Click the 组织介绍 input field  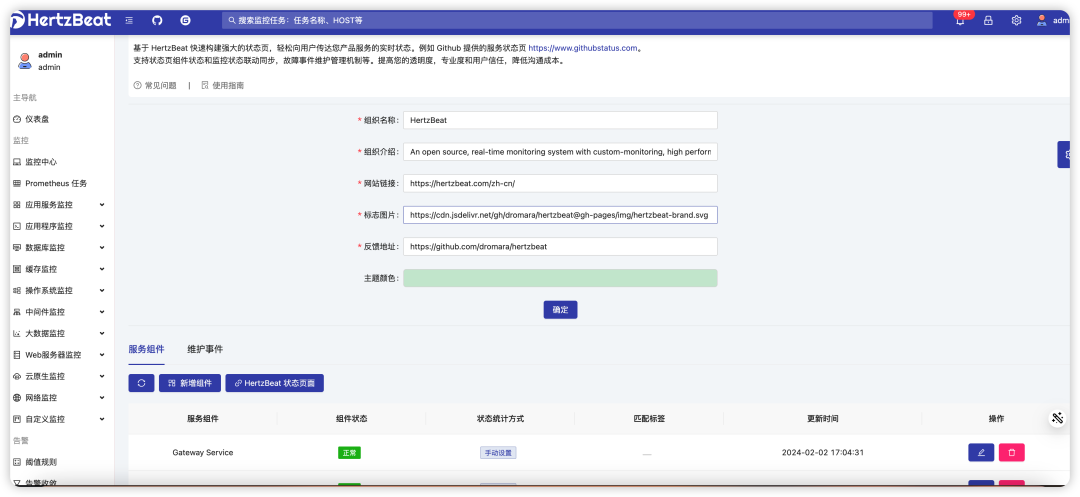click(x=560, y=151)
